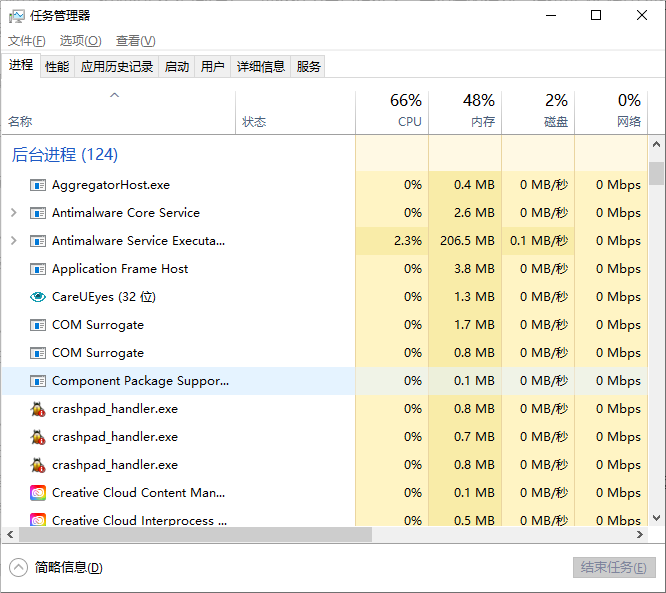Minimize the Task Manager window

coord(551,16)
